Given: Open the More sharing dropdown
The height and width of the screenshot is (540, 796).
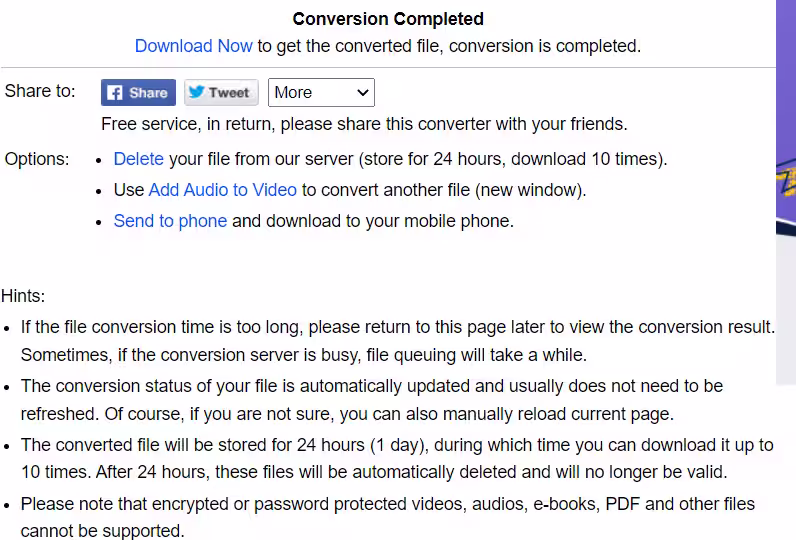Looking at the screenshot, I should tap(321, 93).
